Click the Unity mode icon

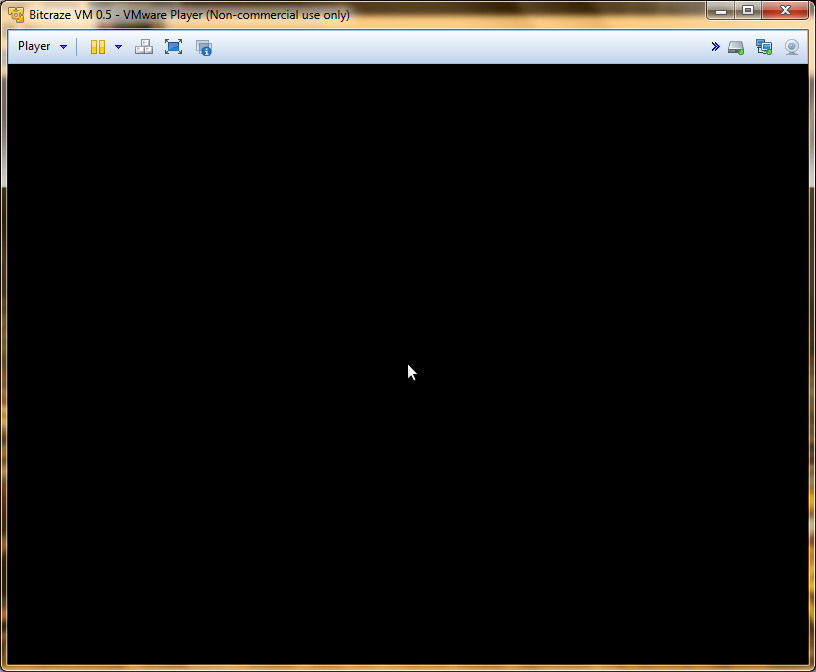tap(204, 47)
